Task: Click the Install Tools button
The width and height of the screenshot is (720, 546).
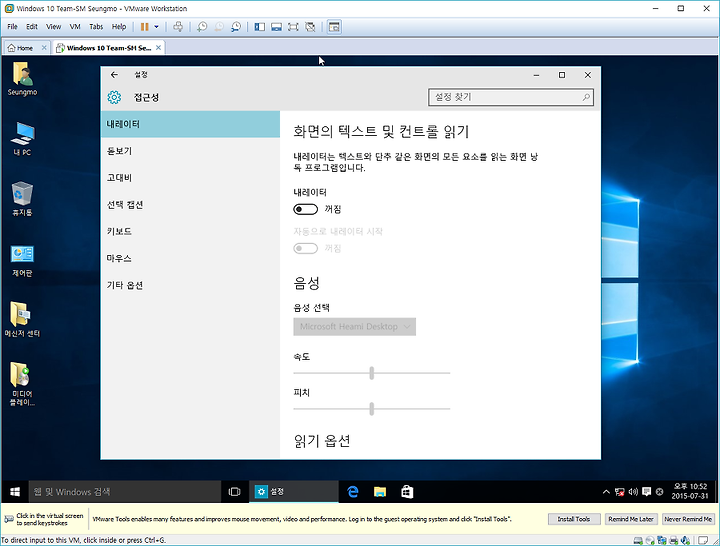Action: 574,519
